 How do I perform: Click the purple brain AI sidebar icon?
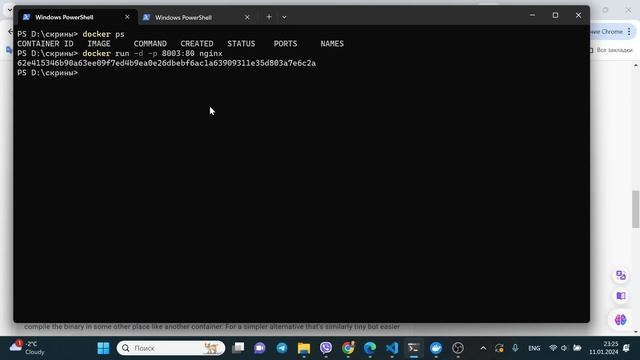(620, 320)
